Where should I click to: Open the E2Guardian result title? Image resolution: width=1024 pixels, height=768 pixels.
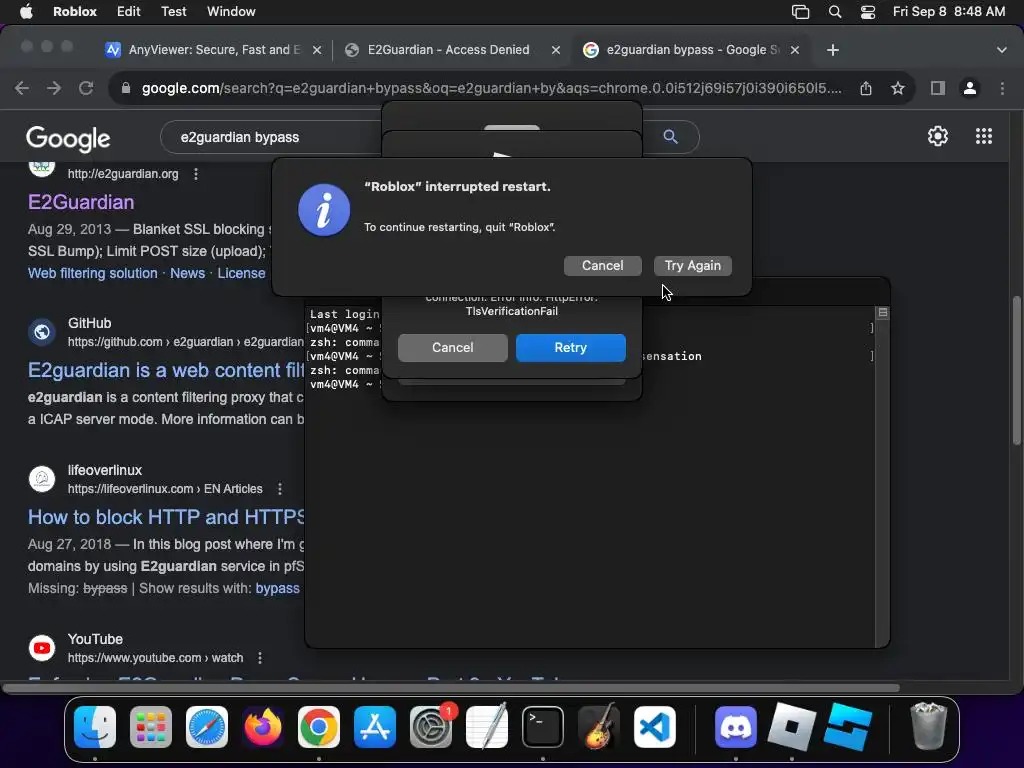click(81, 202)
